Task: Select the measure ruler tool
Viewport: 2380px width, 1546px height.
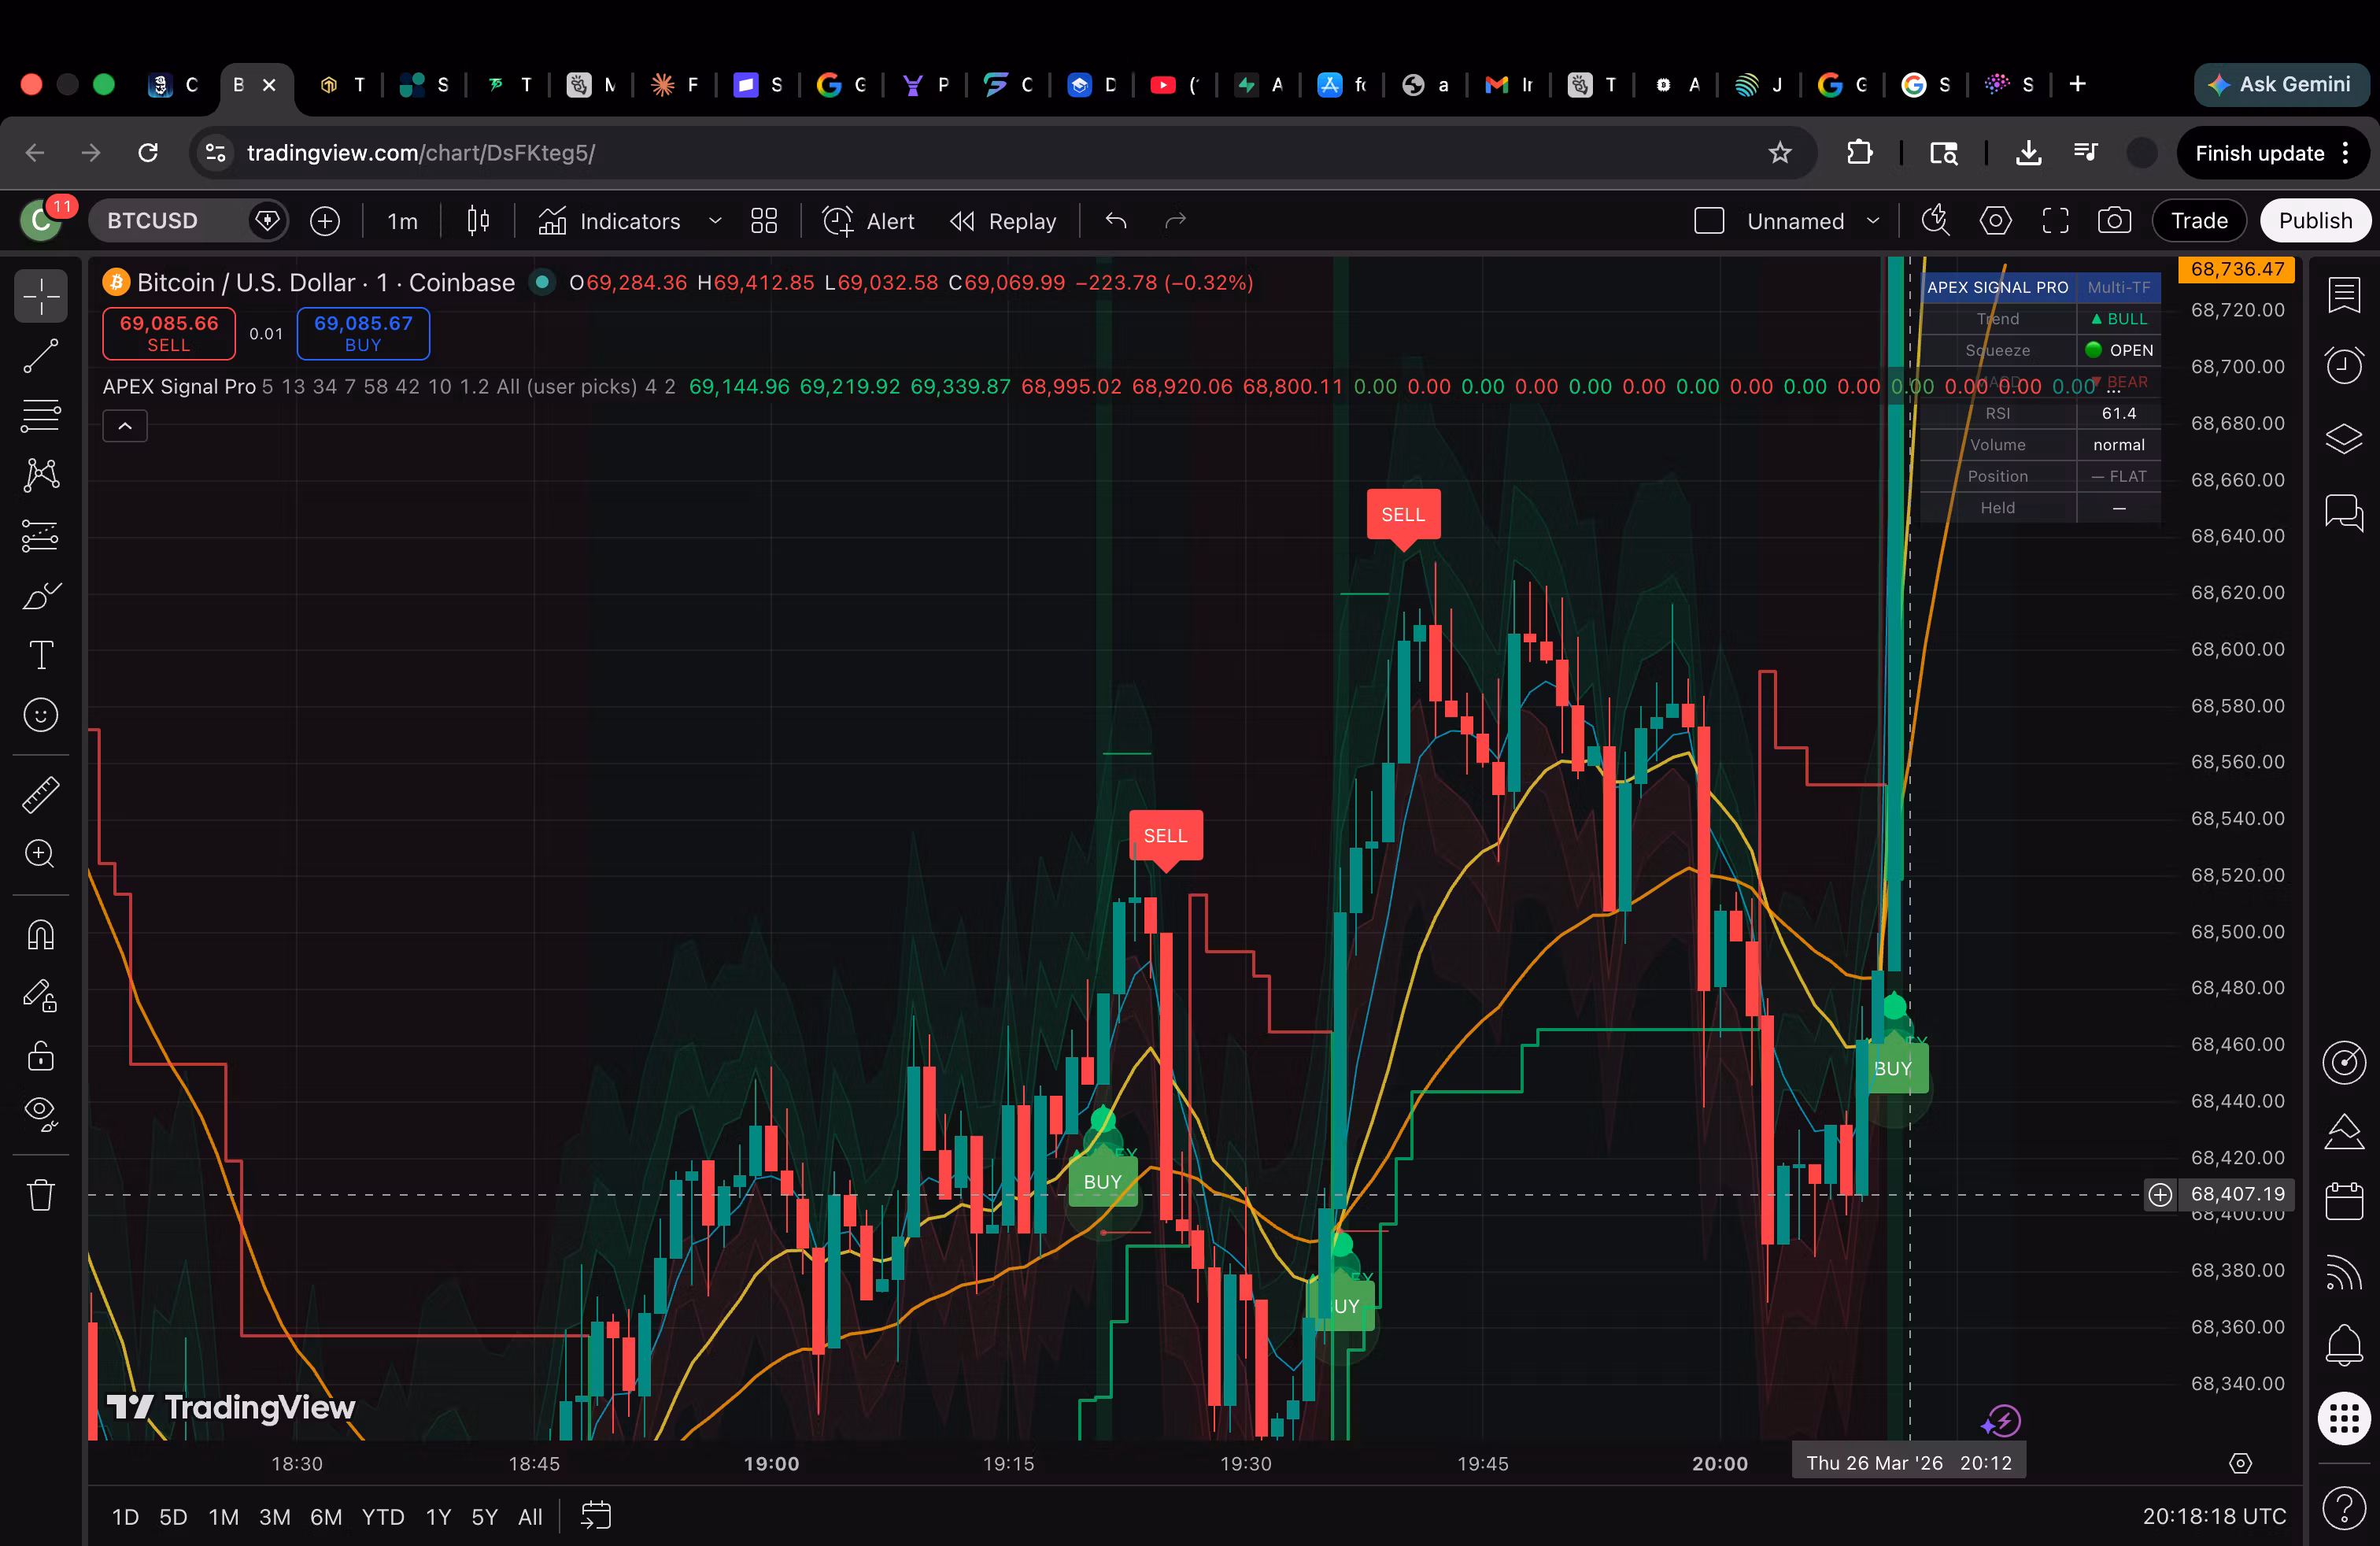Action: [40, 794]
